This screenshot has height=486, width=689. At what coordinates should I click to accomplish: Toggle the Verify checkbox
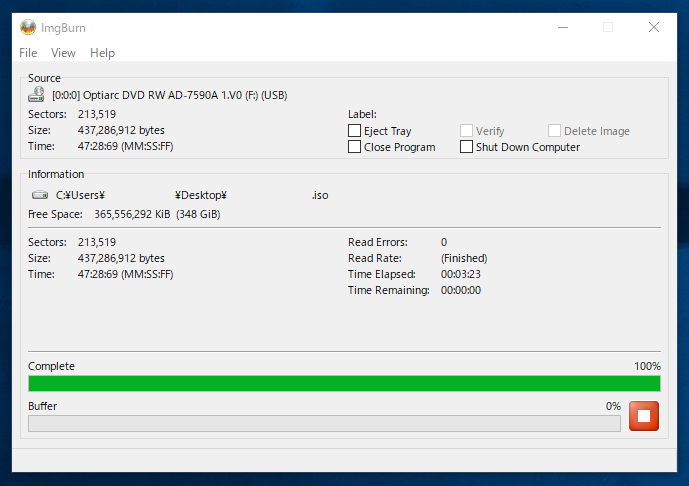(x=466, y=131)
